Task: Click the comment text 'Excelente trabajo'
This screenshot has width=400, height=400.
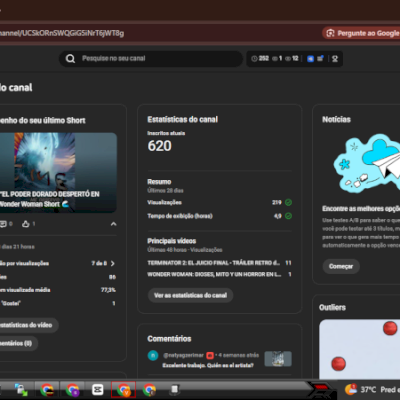Action: click(208, 366)
